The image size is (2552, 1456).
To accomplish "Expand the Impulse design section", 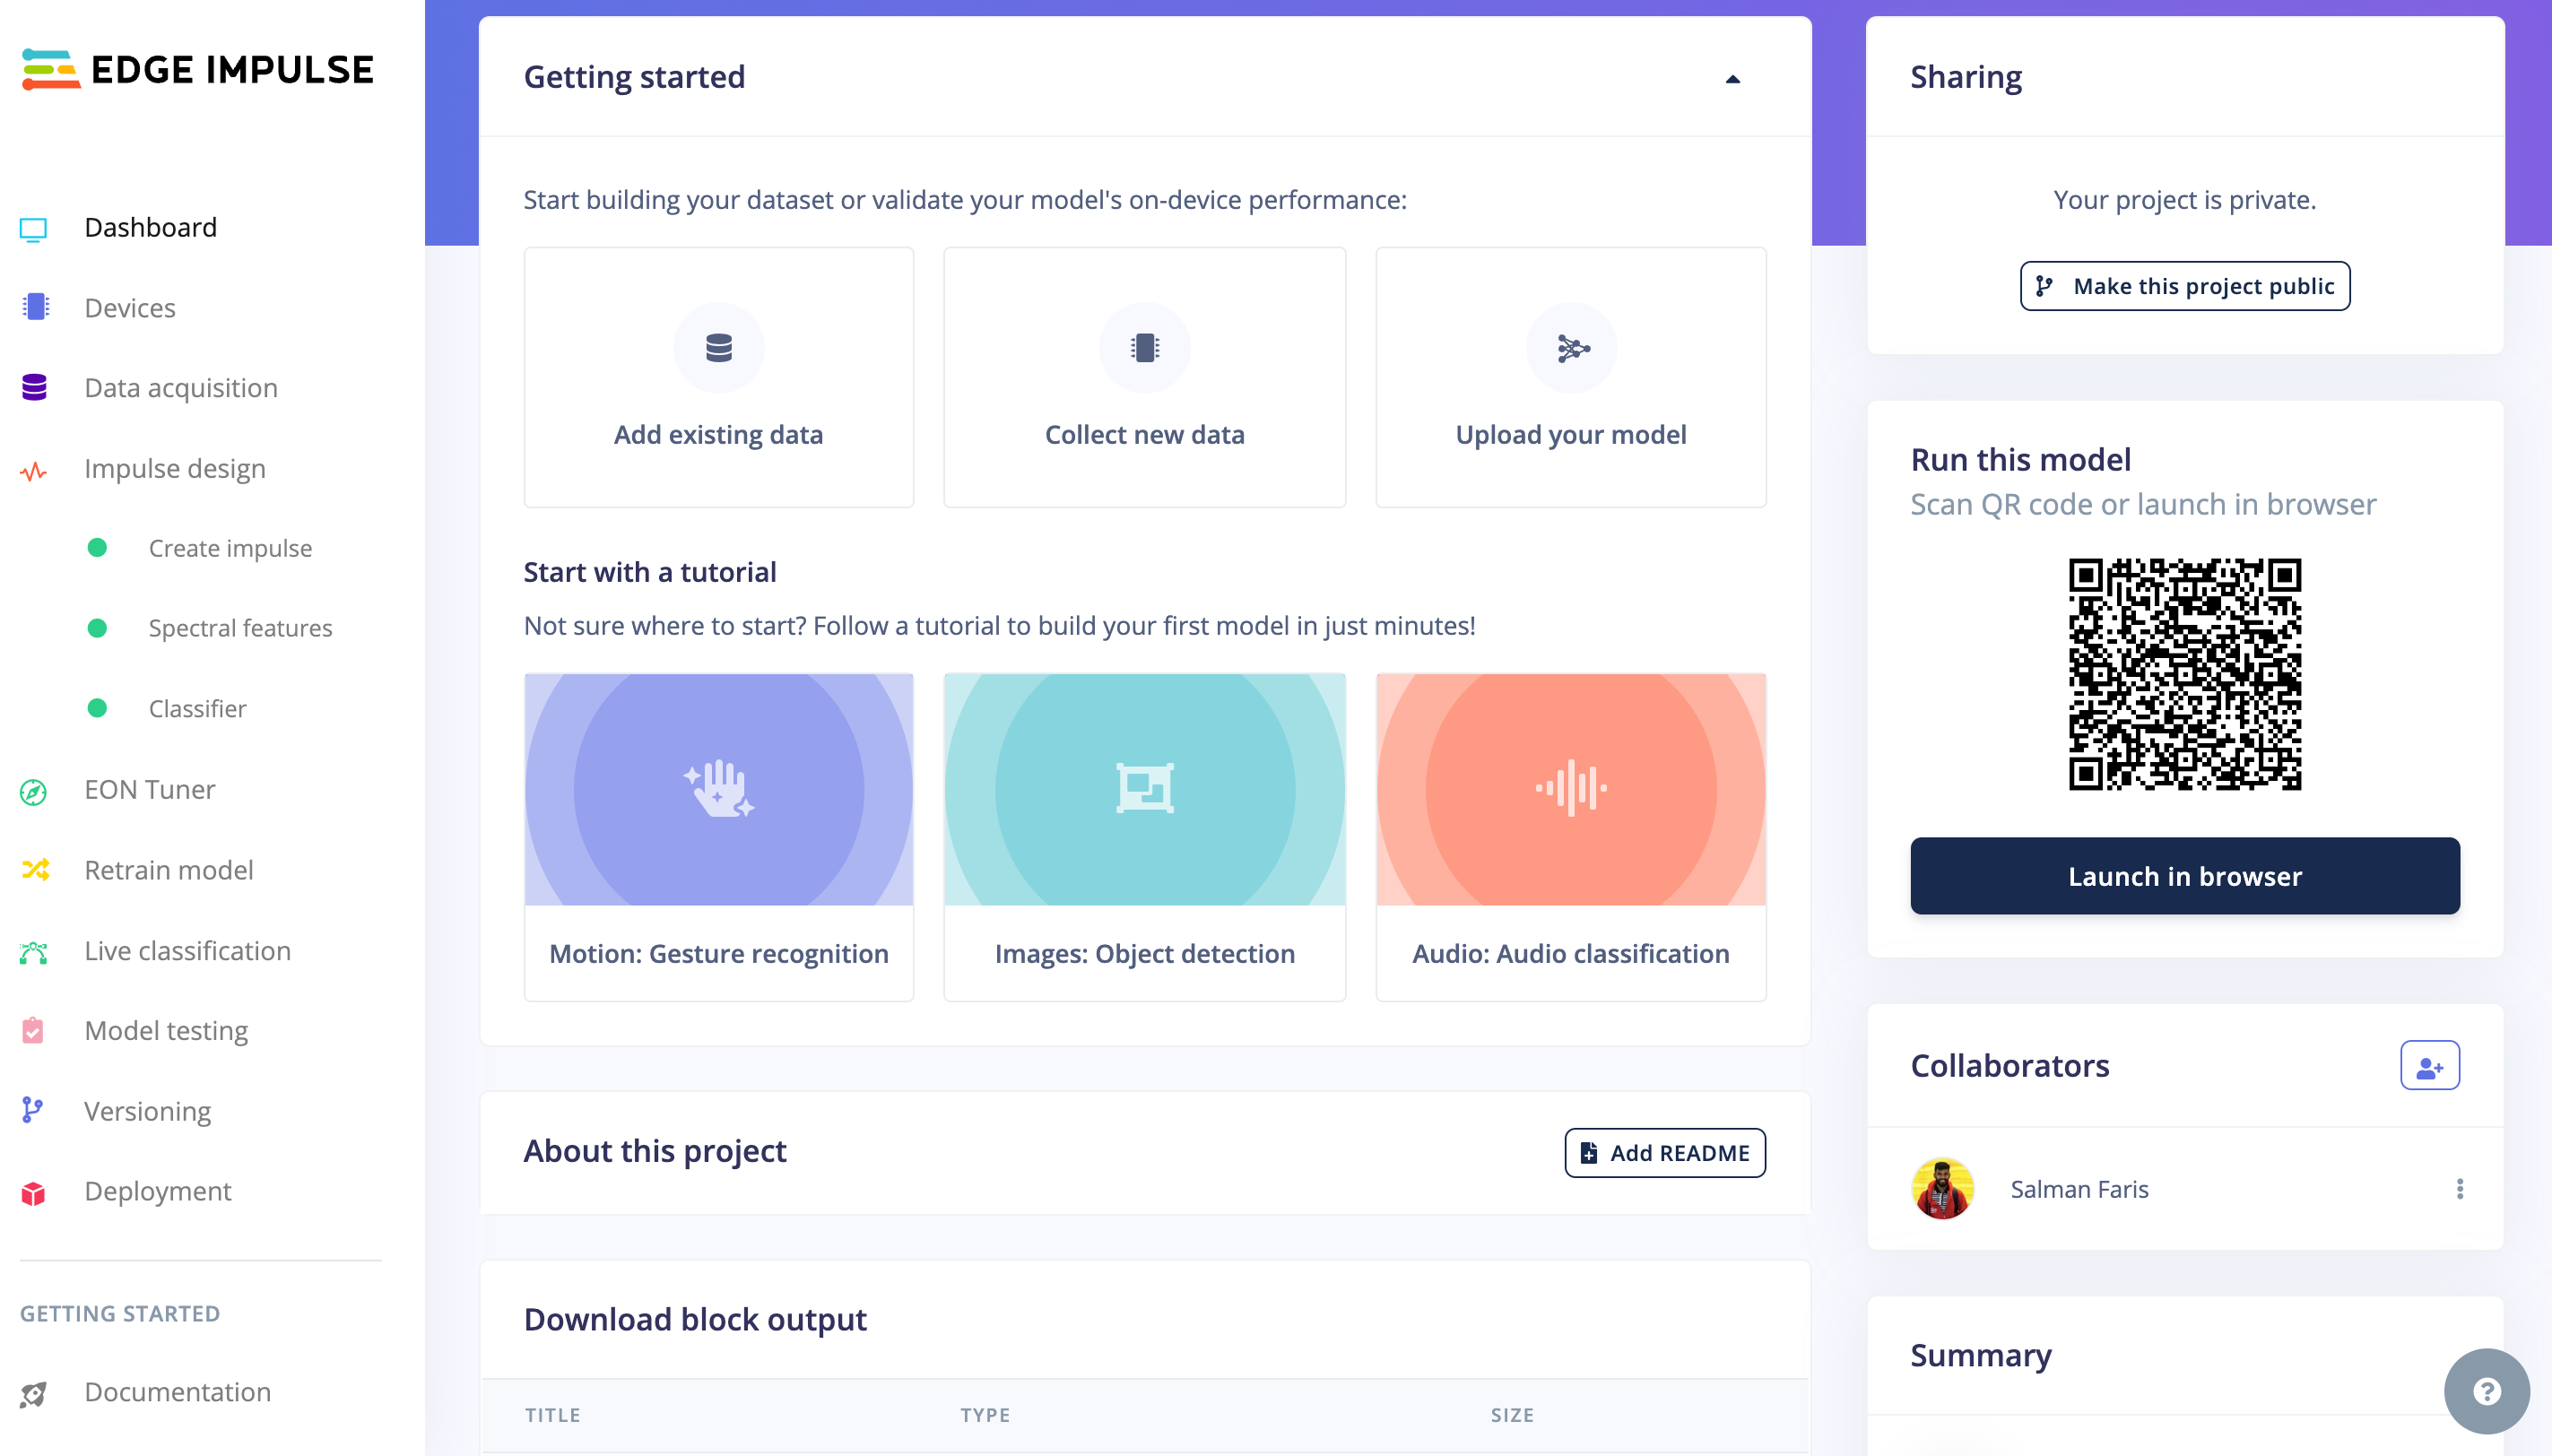I will tap(174, 468).
